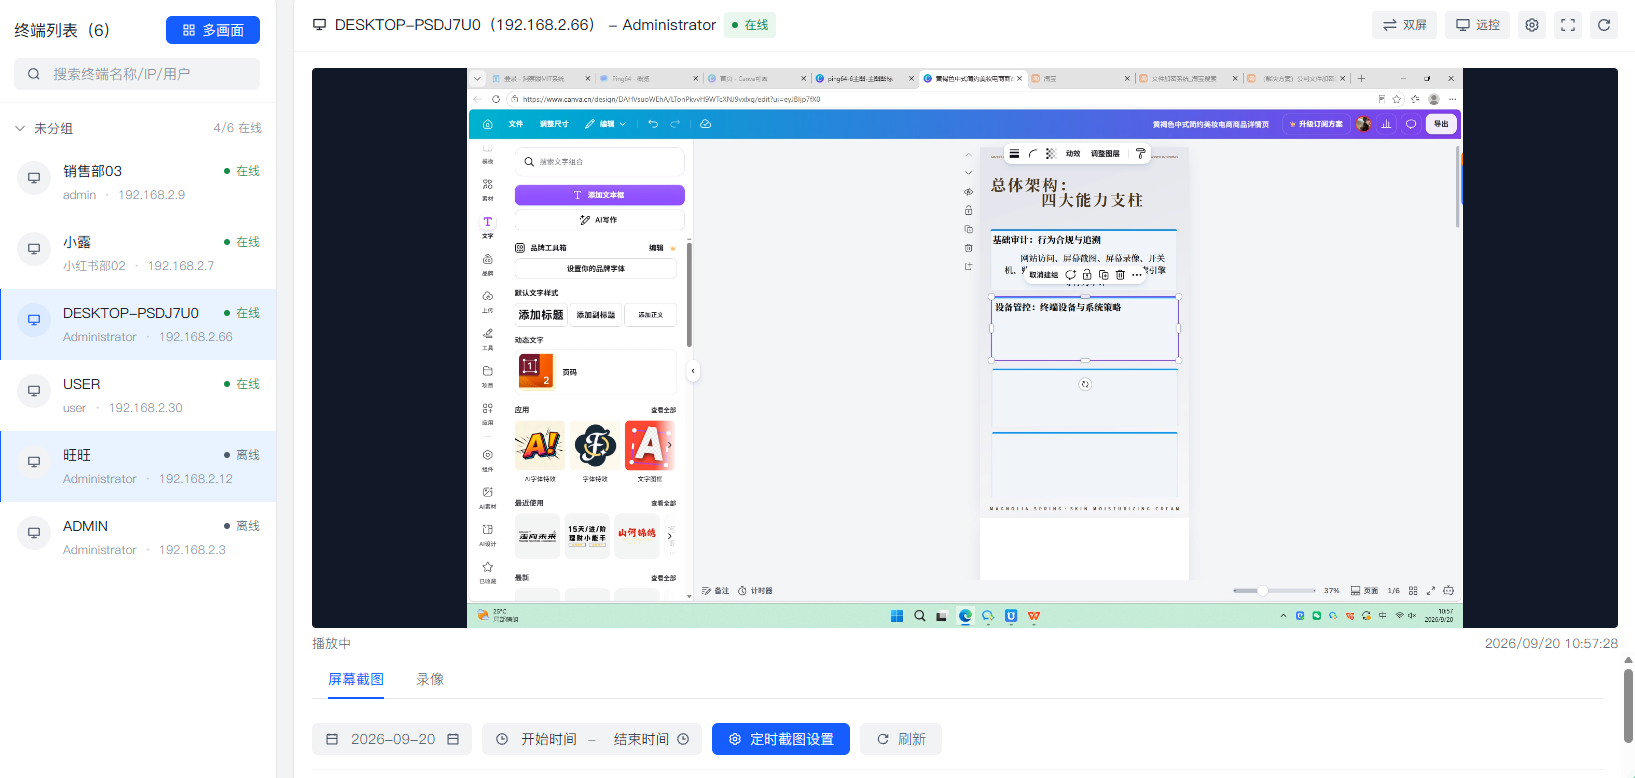Open the 品牌 brand sidebar icon in Canva
Screen dimensions: 1635x778
point(487,264)
